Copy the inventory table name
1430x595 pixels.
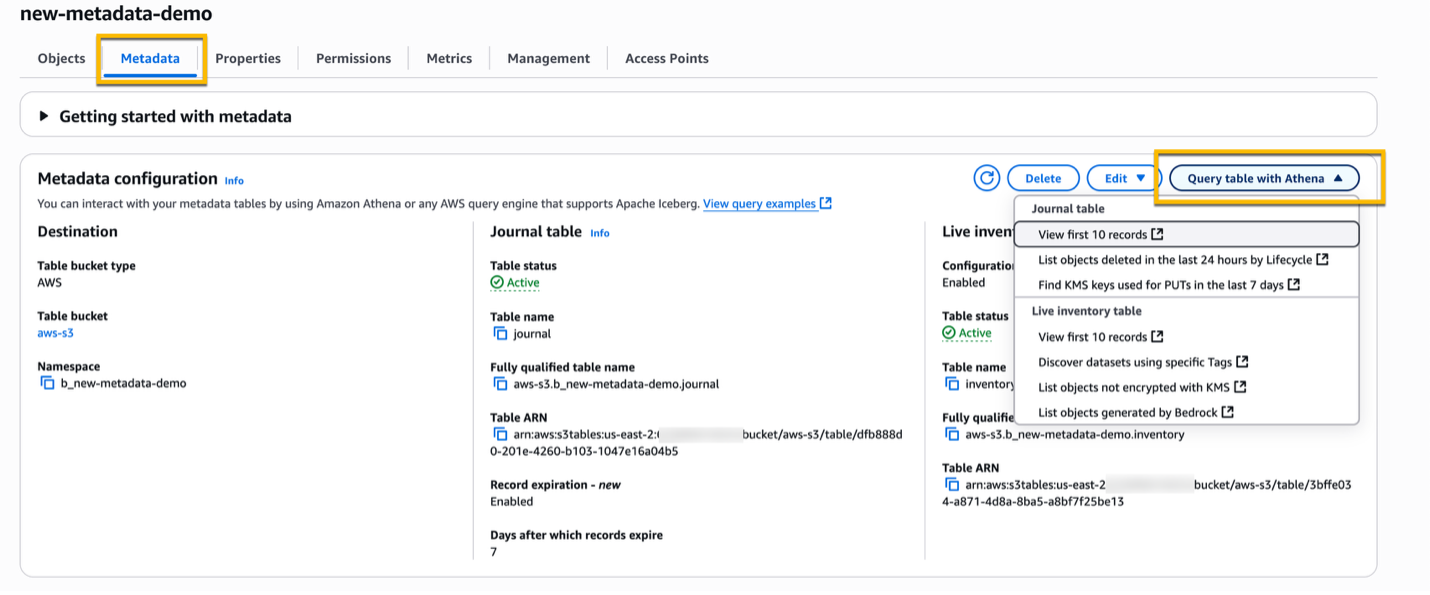953,383
